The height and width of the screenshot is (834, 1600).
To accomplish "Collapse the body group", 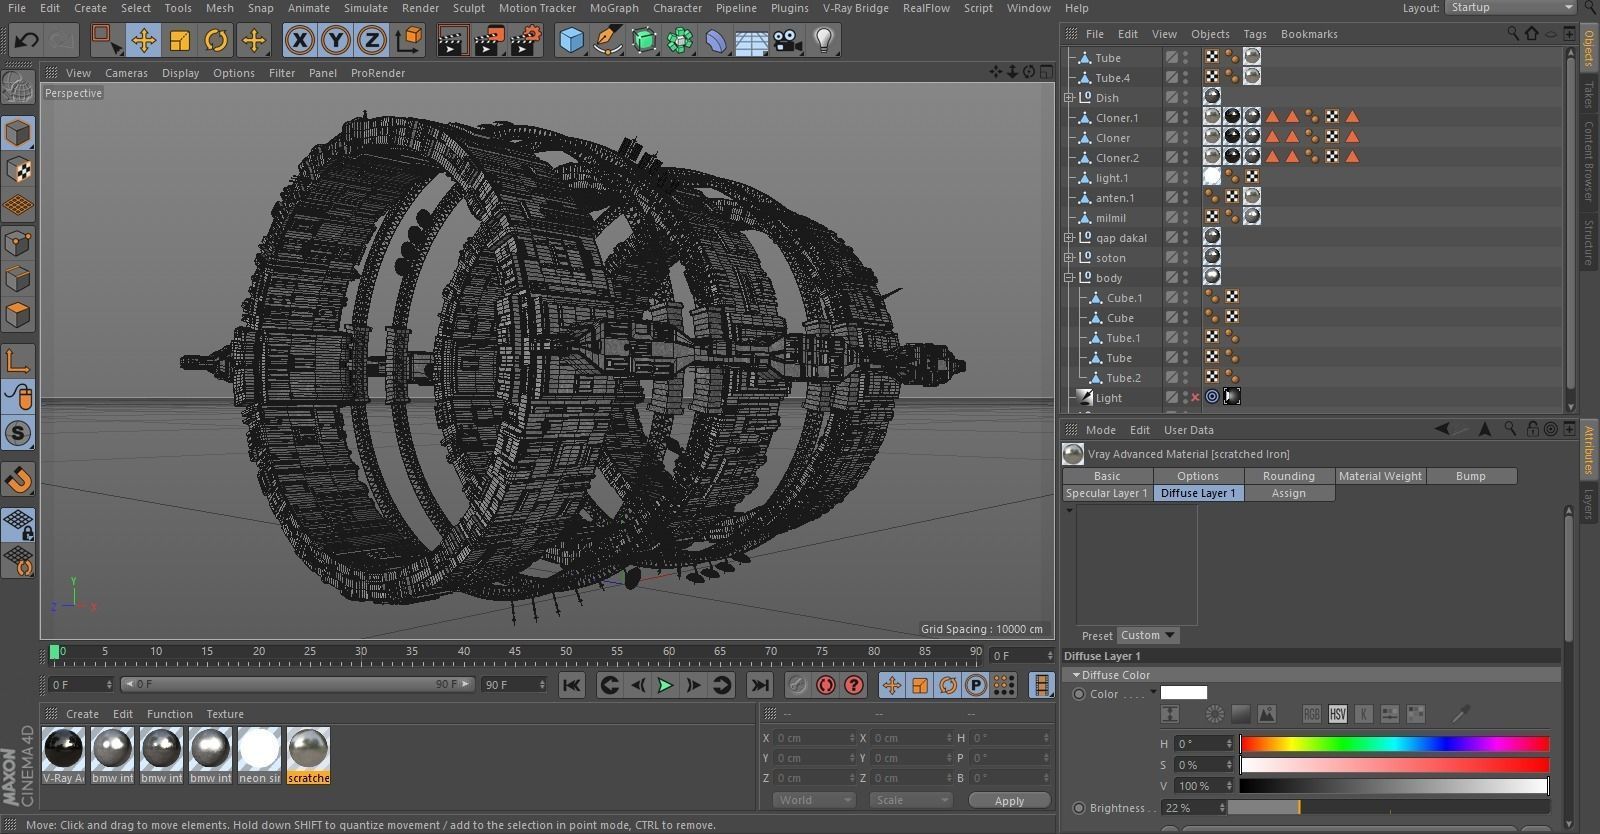I will [1069, 278].
